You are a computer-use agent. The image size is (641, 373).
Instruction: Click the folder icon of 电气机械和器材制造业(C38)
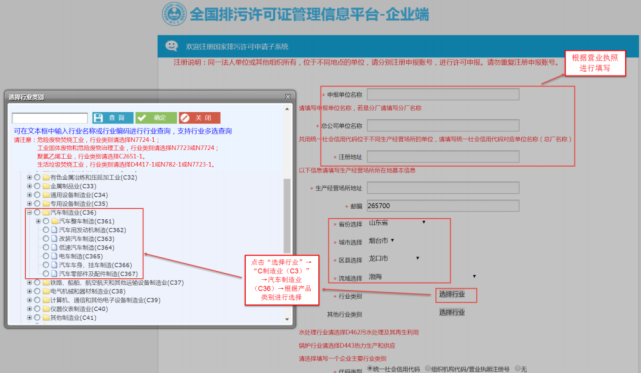point(46,291)
